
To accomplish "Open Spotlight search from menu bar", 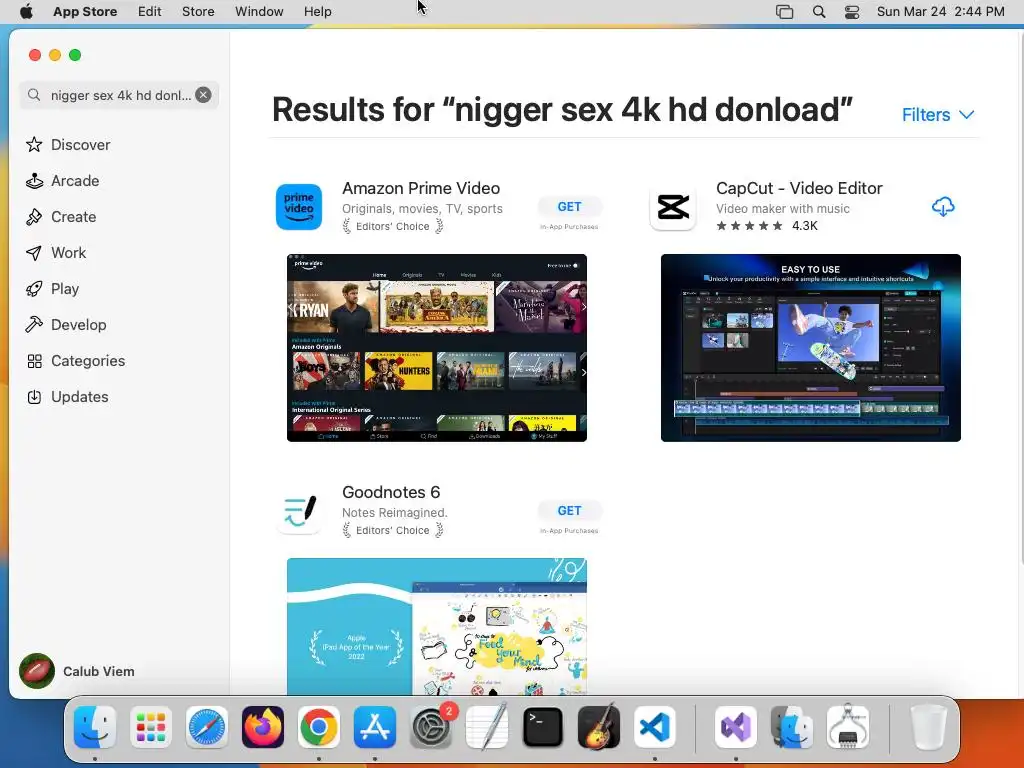I will tap(819, 12).
